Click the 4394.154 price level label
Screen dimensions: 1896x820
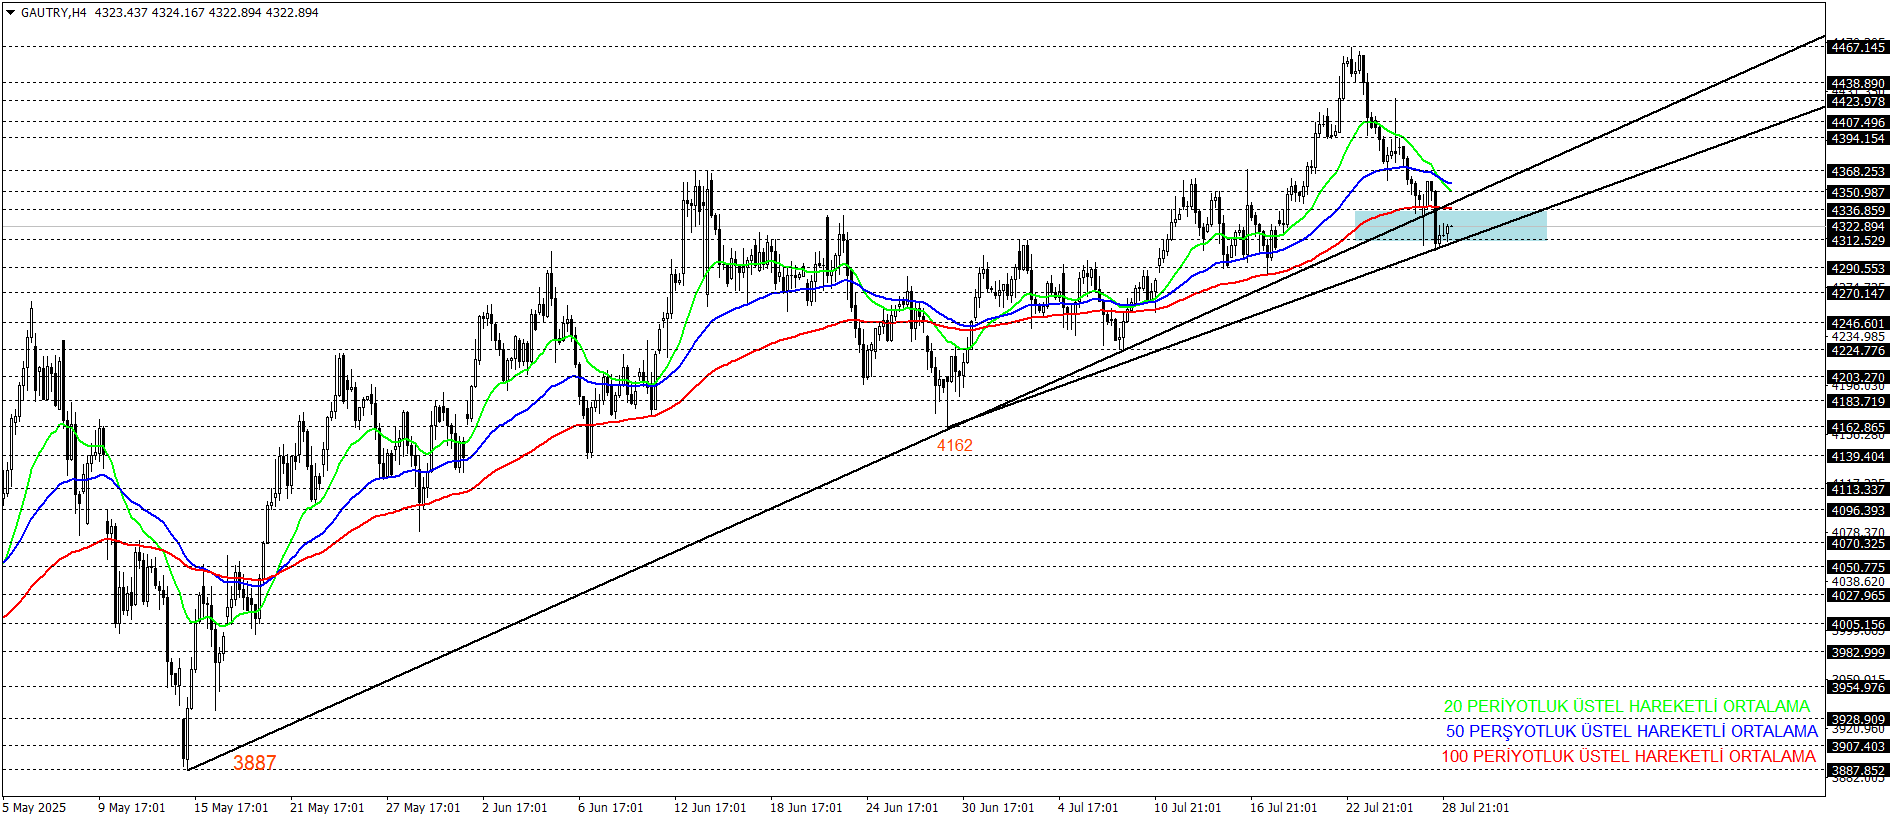point(1858,139)
